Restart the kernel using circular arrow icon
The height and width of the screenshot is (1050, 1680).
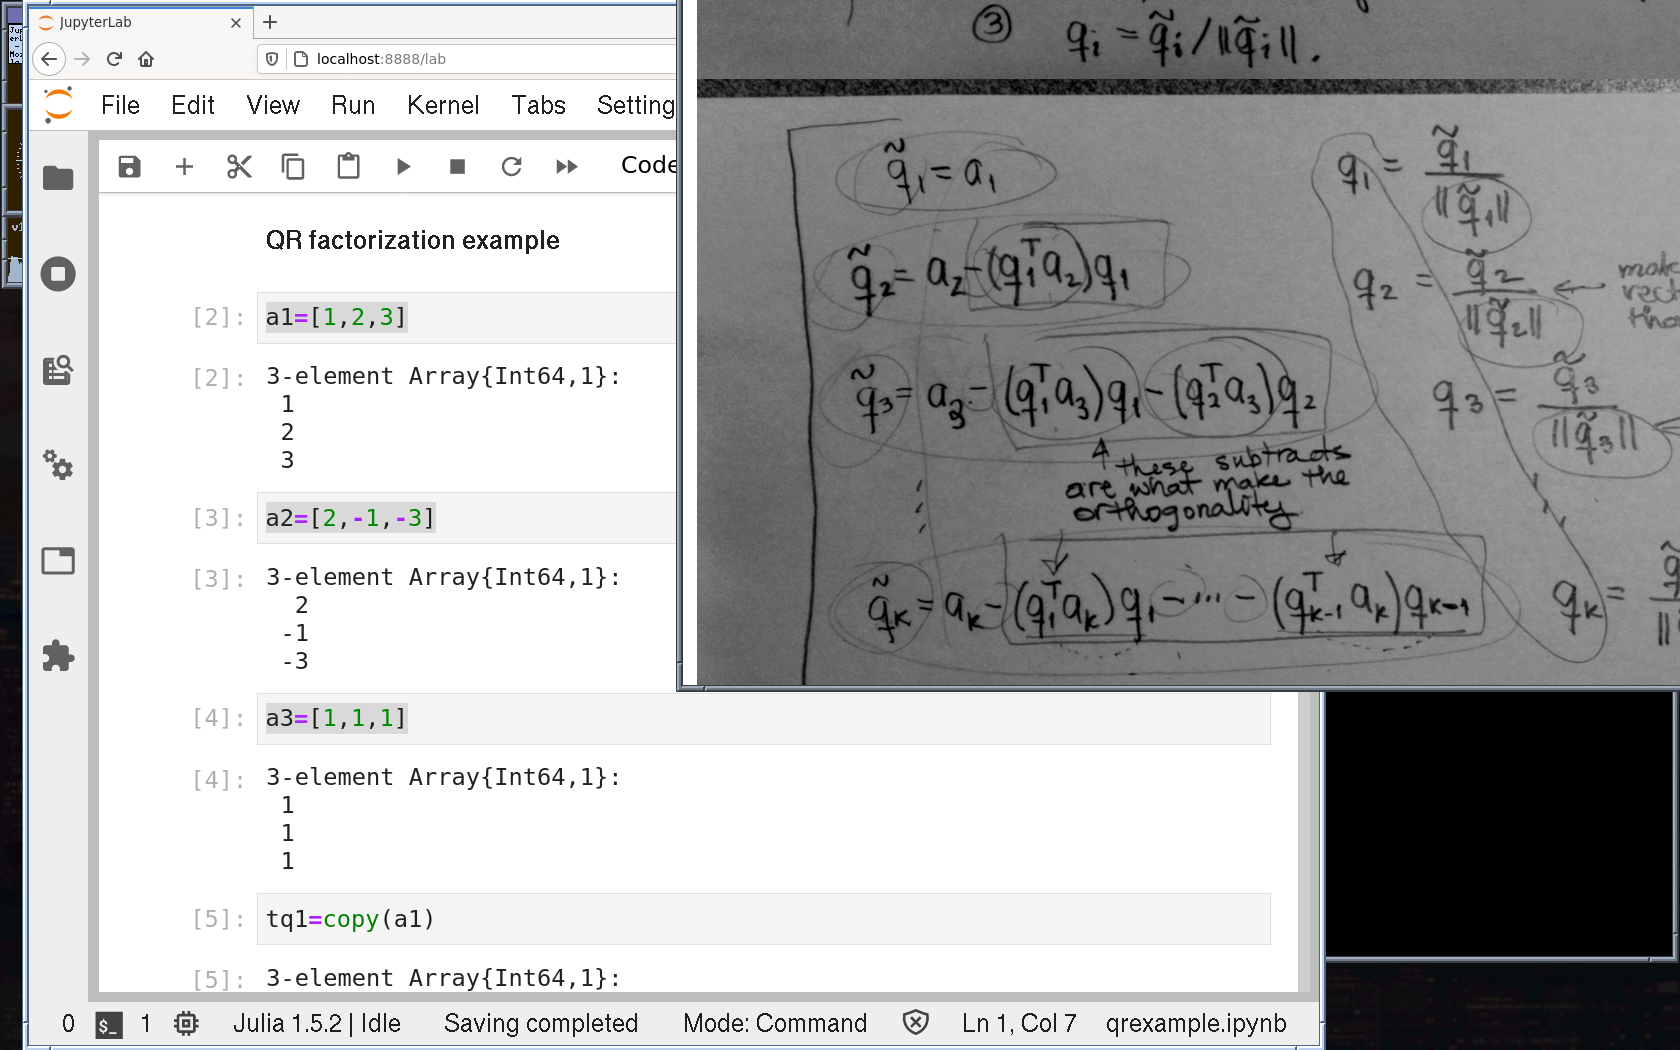[x=512, y=166]
